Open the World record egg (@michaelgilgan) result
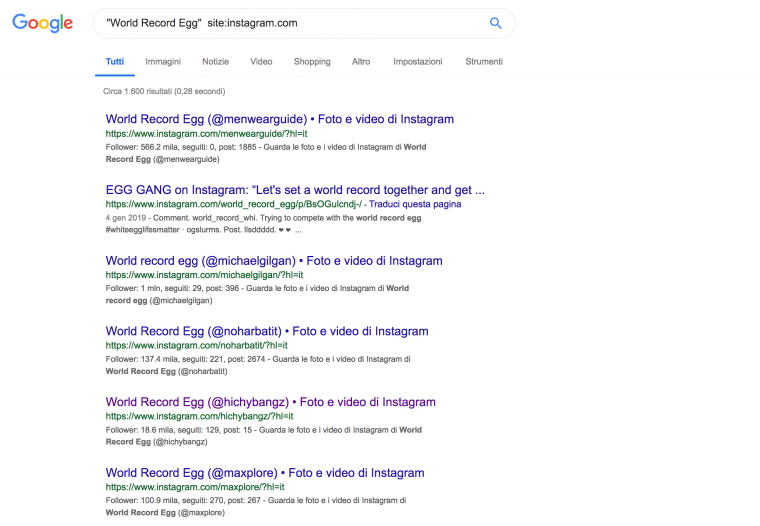 pos(274,261)
